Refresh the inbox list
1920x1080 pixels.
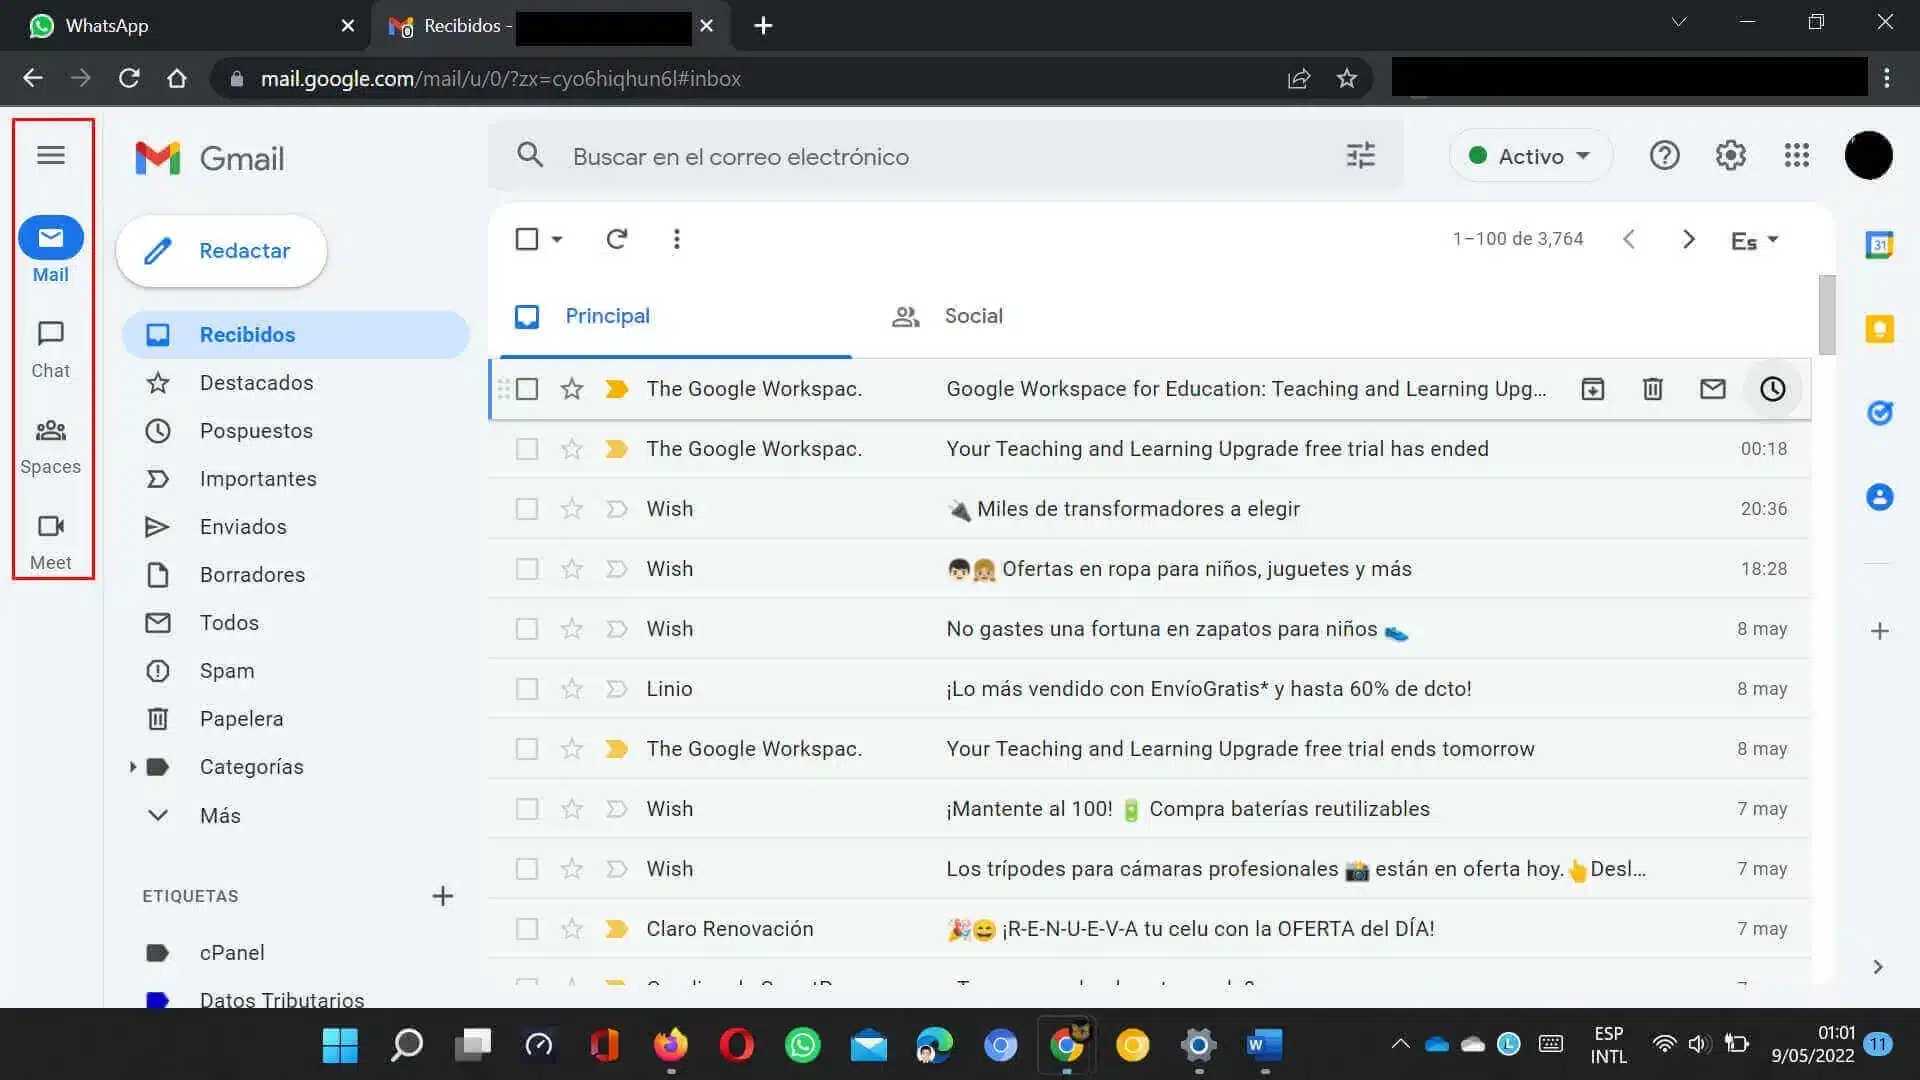pyautogui.click(x=617, y=239)
